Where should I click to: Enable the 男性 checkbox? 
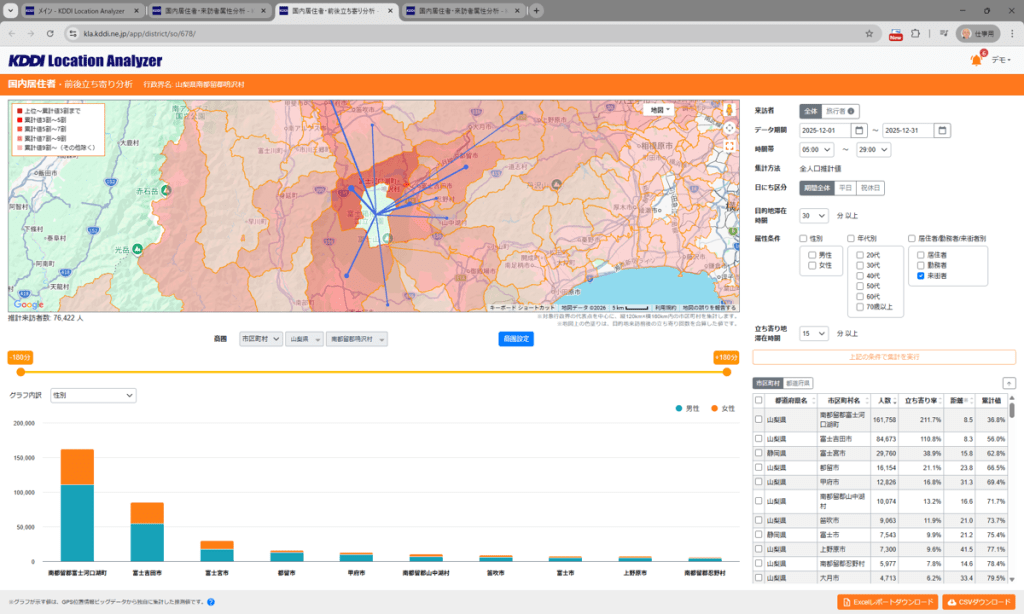(x=813, y=255)
